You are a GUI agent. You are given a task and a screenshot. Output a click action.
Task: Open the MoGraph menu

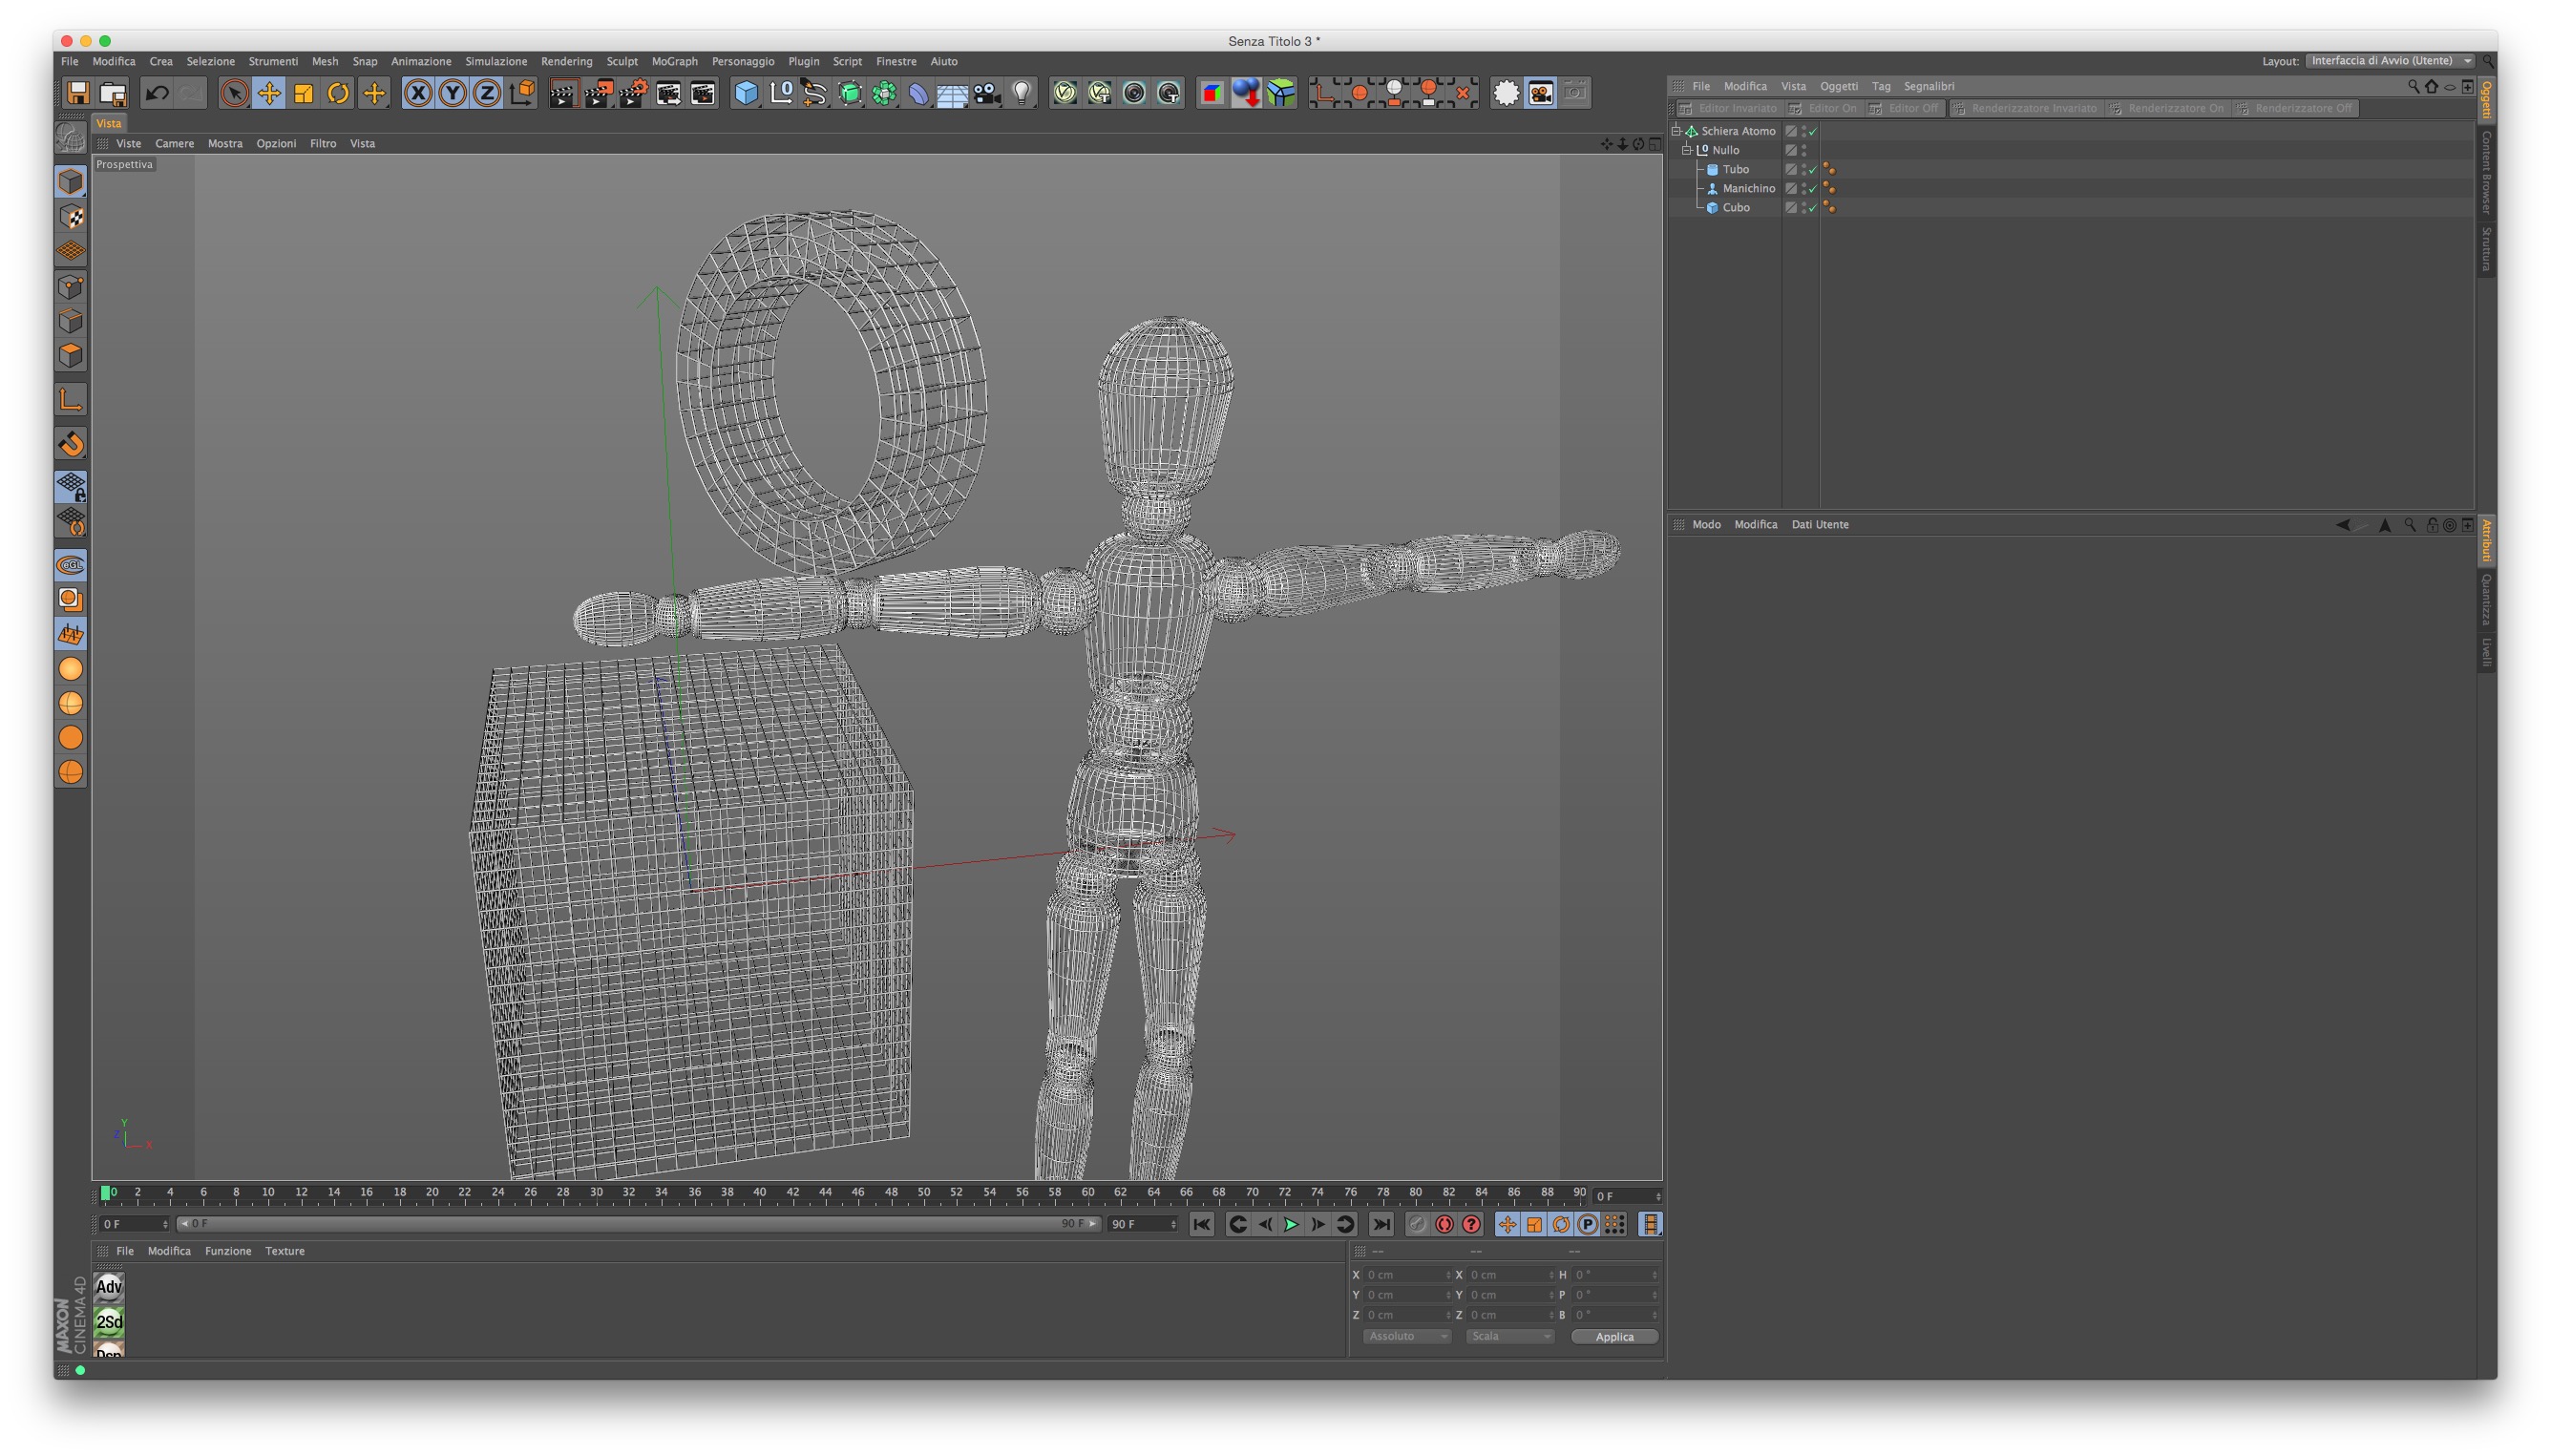pos(674,62)
